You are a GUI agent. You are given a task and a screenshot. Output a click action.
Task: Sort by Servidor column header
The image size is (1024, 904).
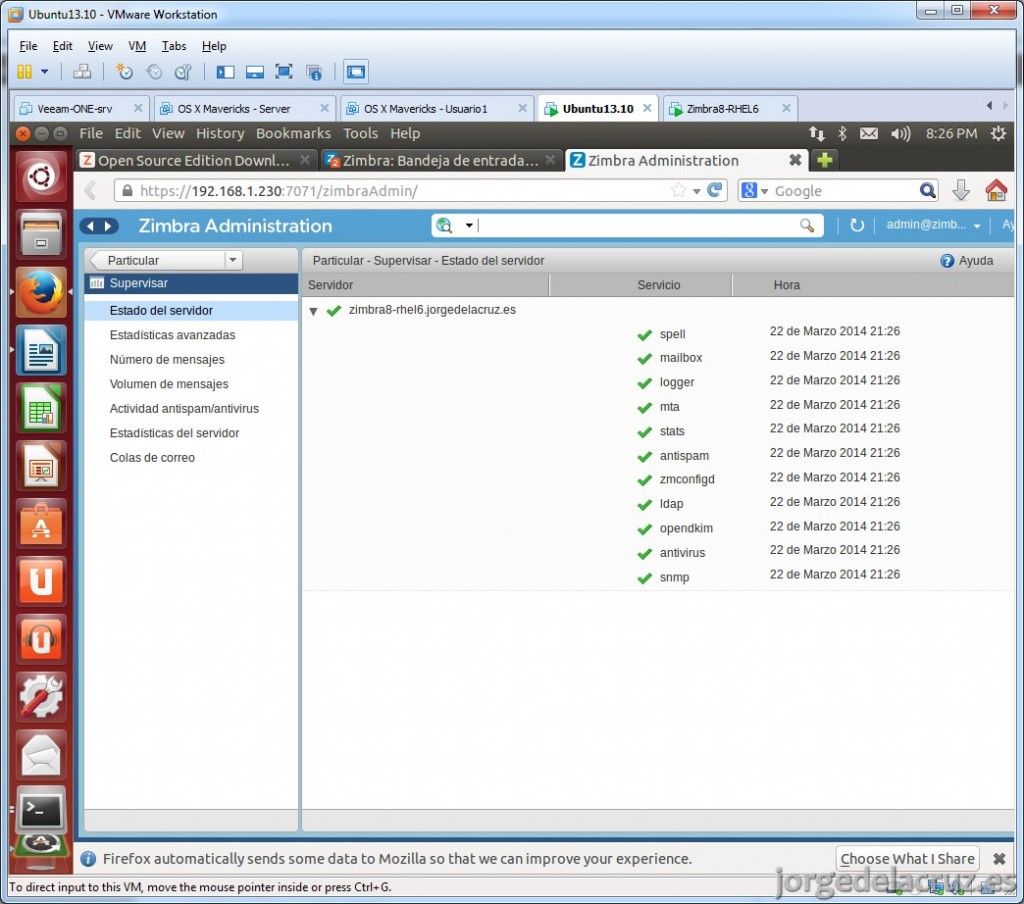click(x=425, y=285)
